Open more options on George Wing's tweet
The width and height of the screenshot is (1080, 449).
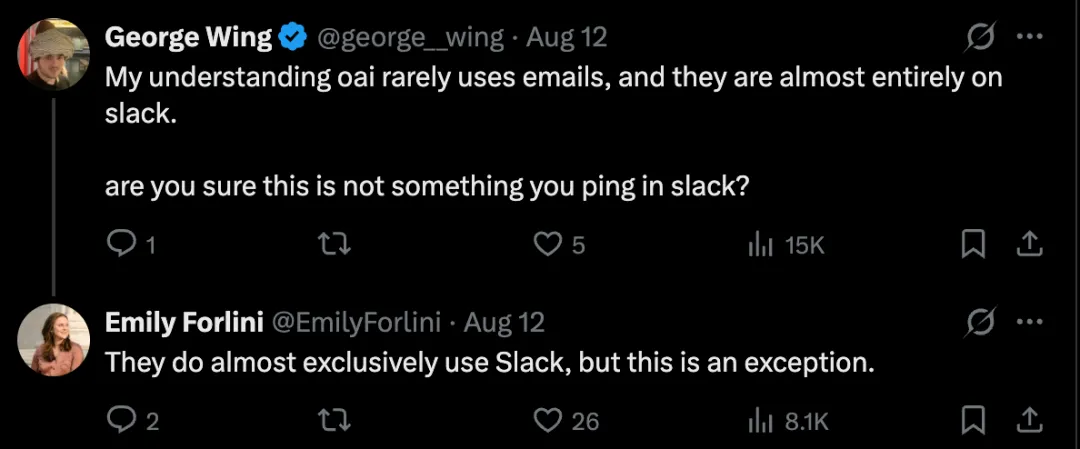tap(1031, 37)
